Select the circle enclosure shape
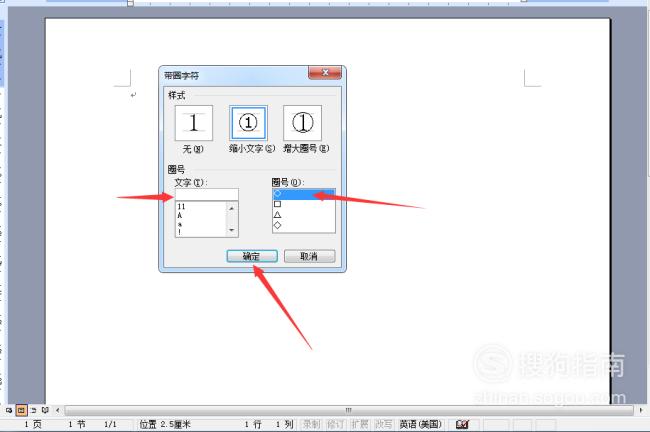 point(303,194)
